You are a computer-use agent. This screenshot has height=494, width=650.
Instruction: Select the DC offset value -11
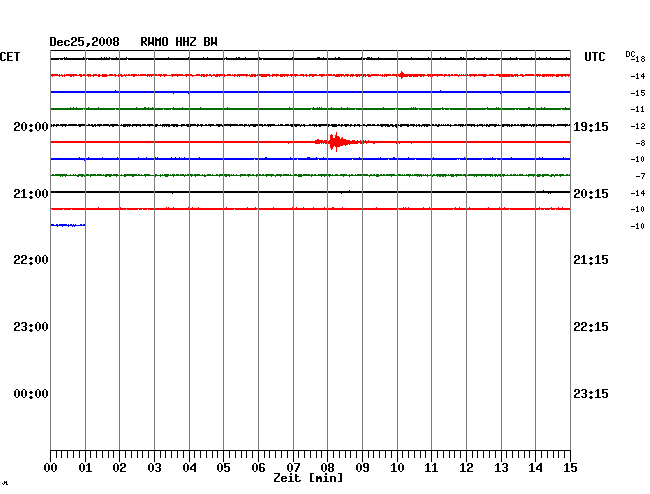click(x=638, y=109)
